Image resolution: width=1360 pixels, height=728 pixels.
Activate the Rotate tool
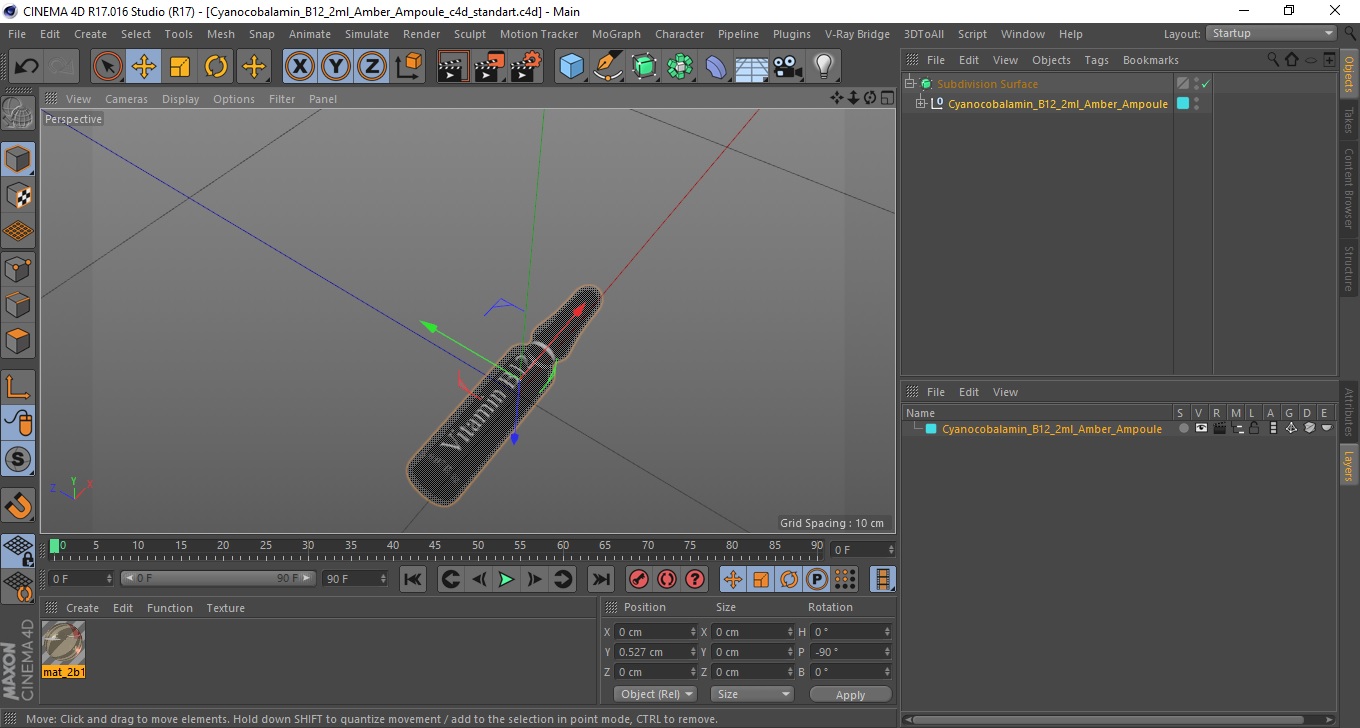click(x=216, y=67)
